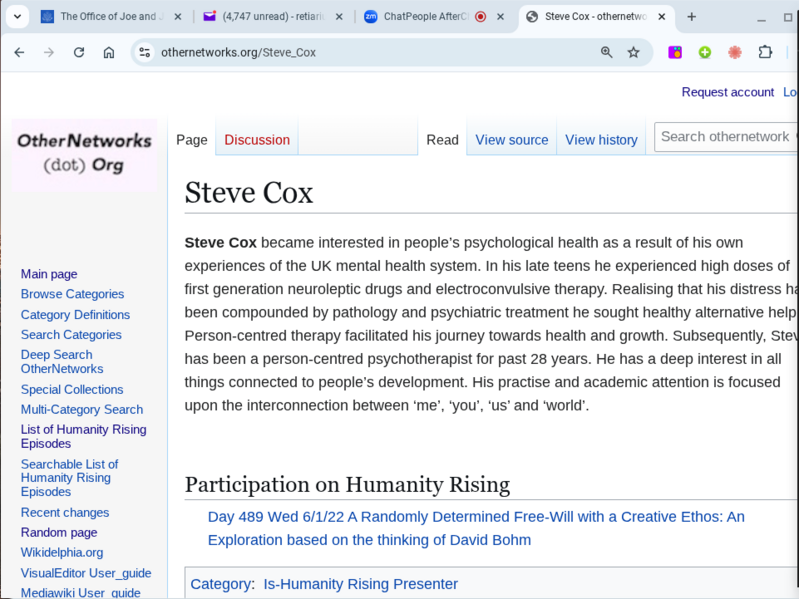Open Deep Search OtherNetworks link
The height and width of the screenshot is (599, 799).
coord(62,362)
